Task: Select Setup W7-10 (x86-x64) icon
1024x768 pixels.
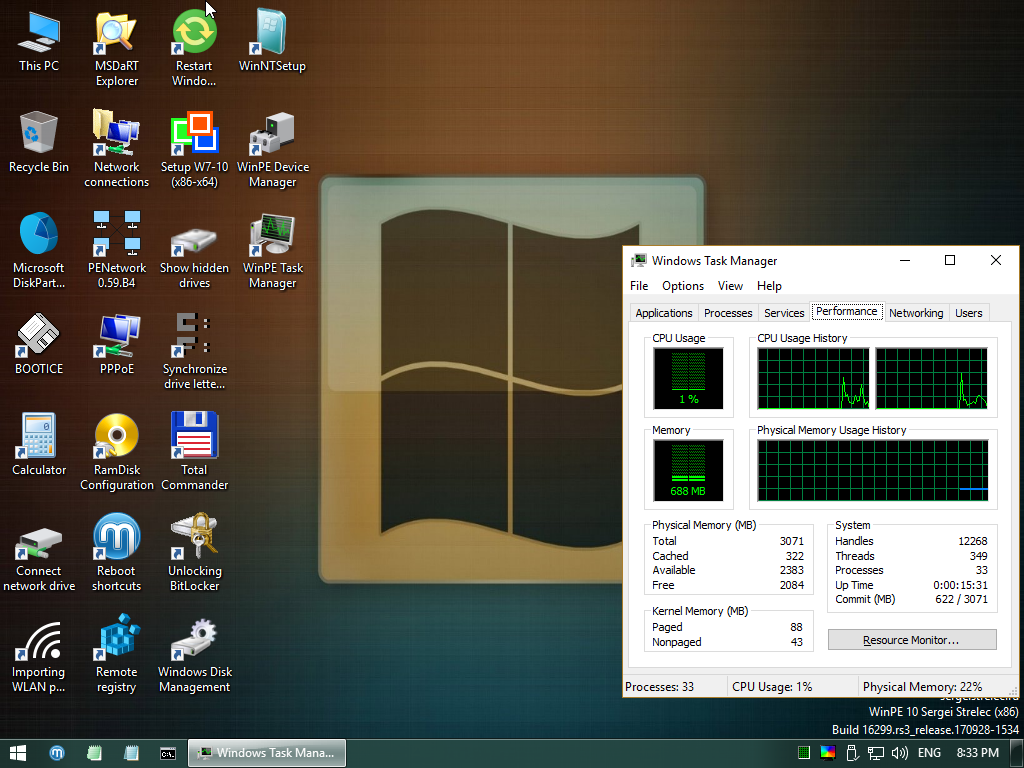Action: pos(194,149)
